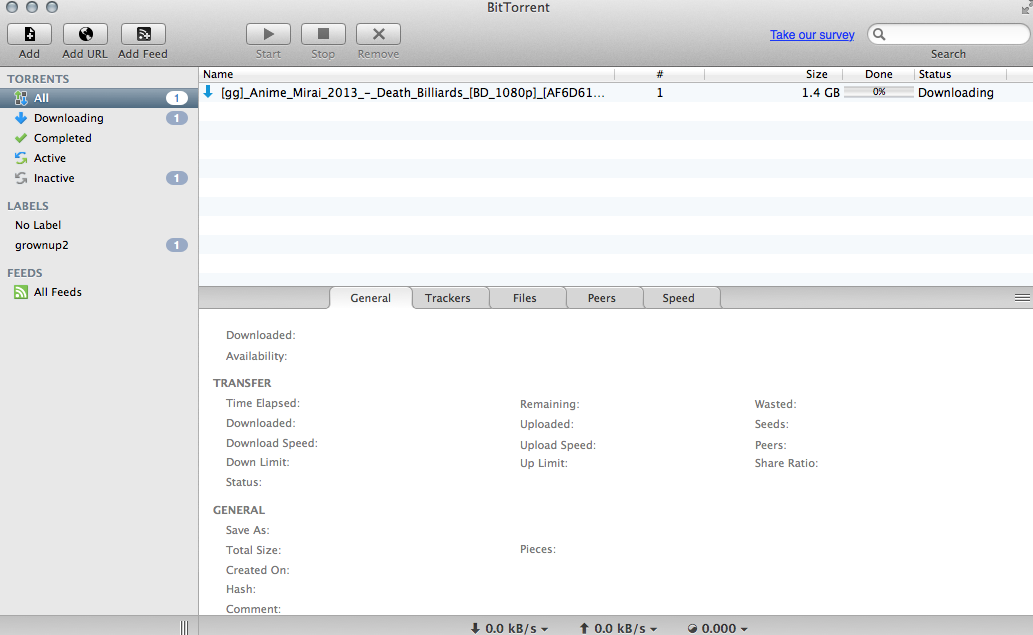Switch to the Files tab
Screen dimensions: 1033x635
click(525, 298)
